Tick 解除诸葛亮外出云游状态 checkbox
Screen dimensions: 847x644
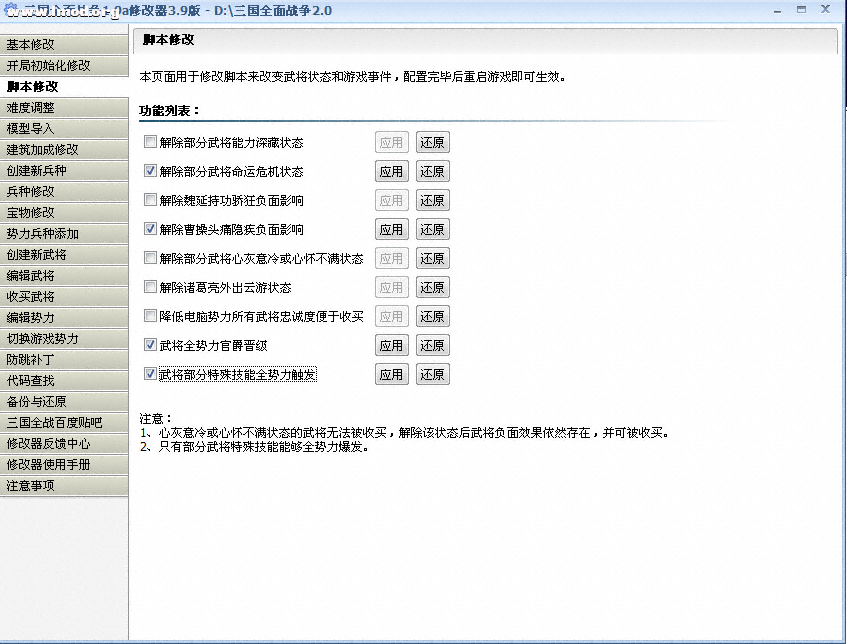click(151, 287)
